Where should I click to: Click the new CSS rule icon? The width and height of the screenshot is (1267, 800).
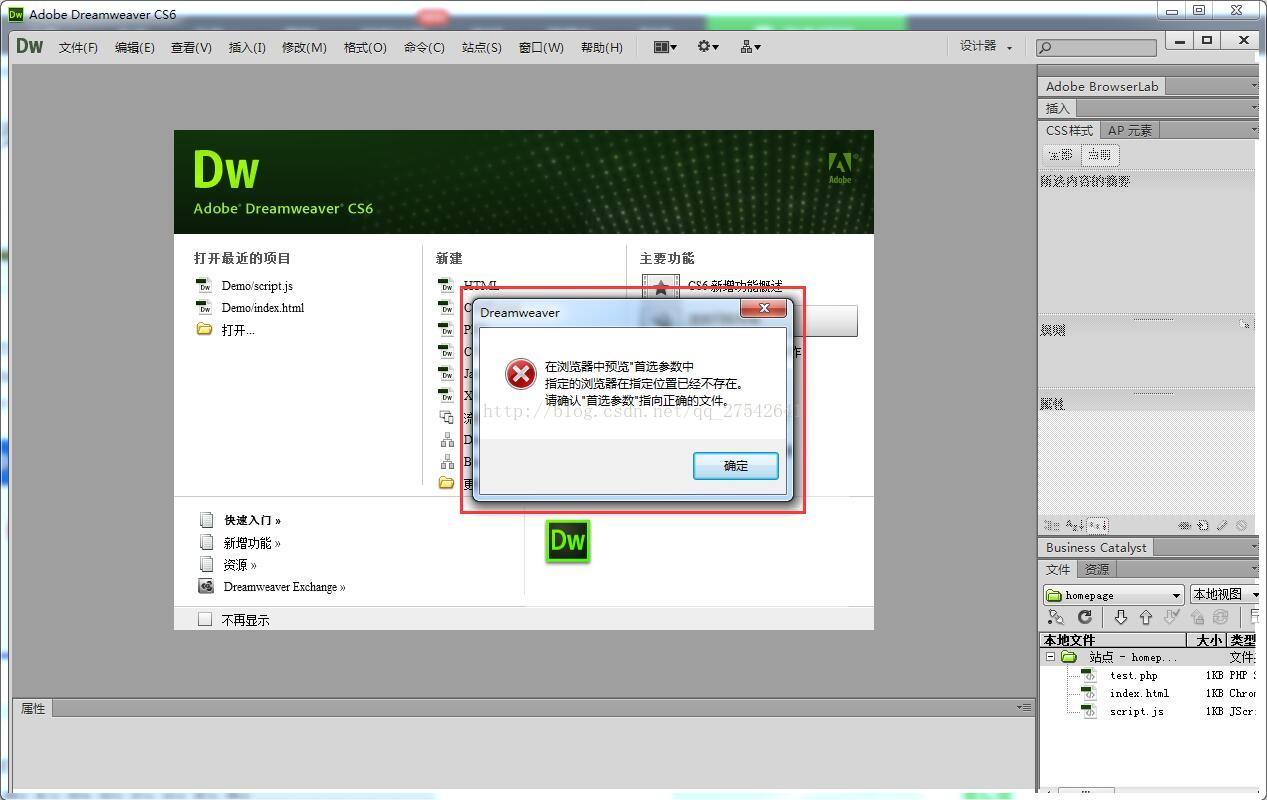pos(1203,525)
